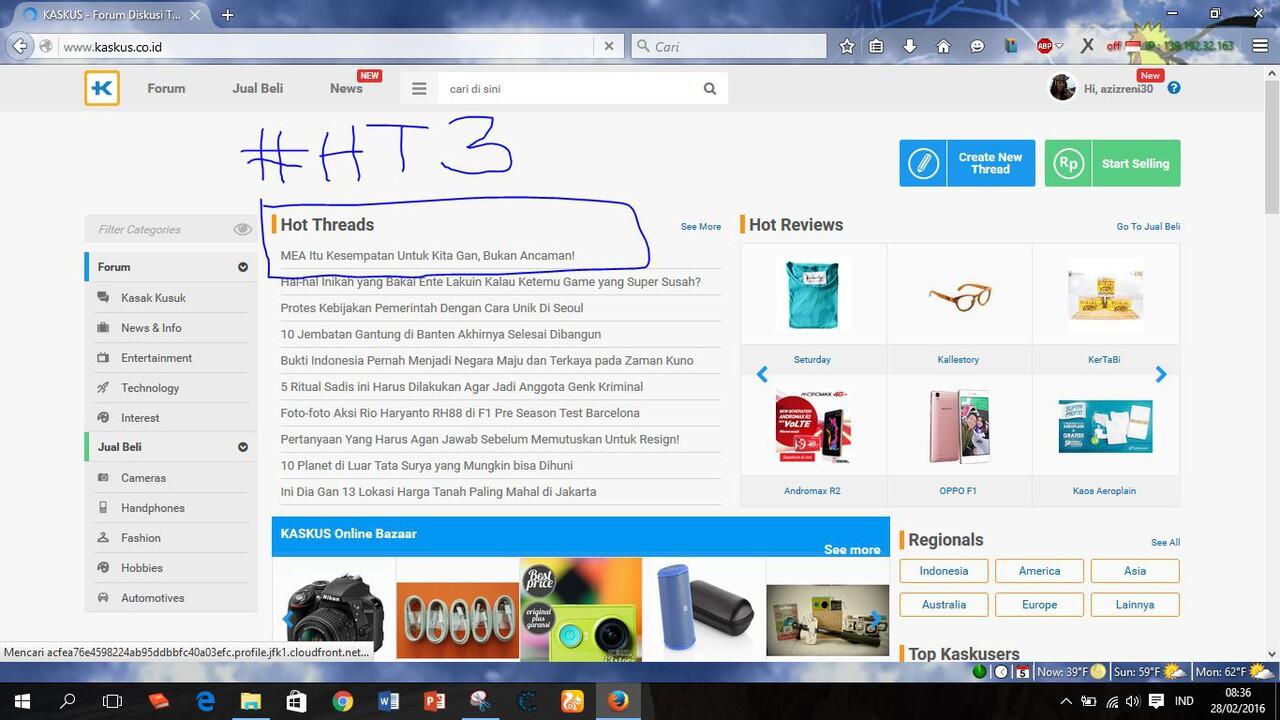
Task: Click the search magnifier in cari di sini
Action: [x=710, y=89]
